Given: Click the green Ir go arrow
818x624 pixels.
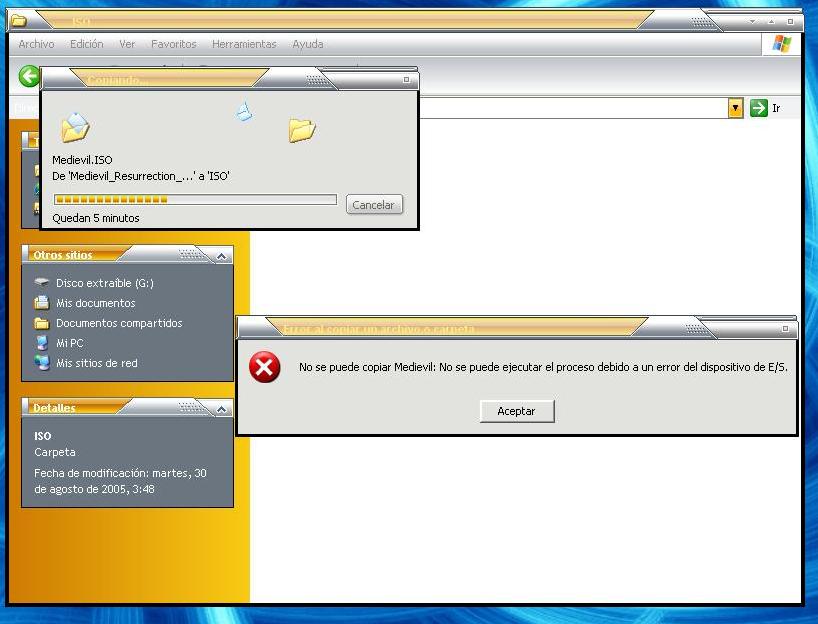Looking at the screenshot, I should (759, 108).
